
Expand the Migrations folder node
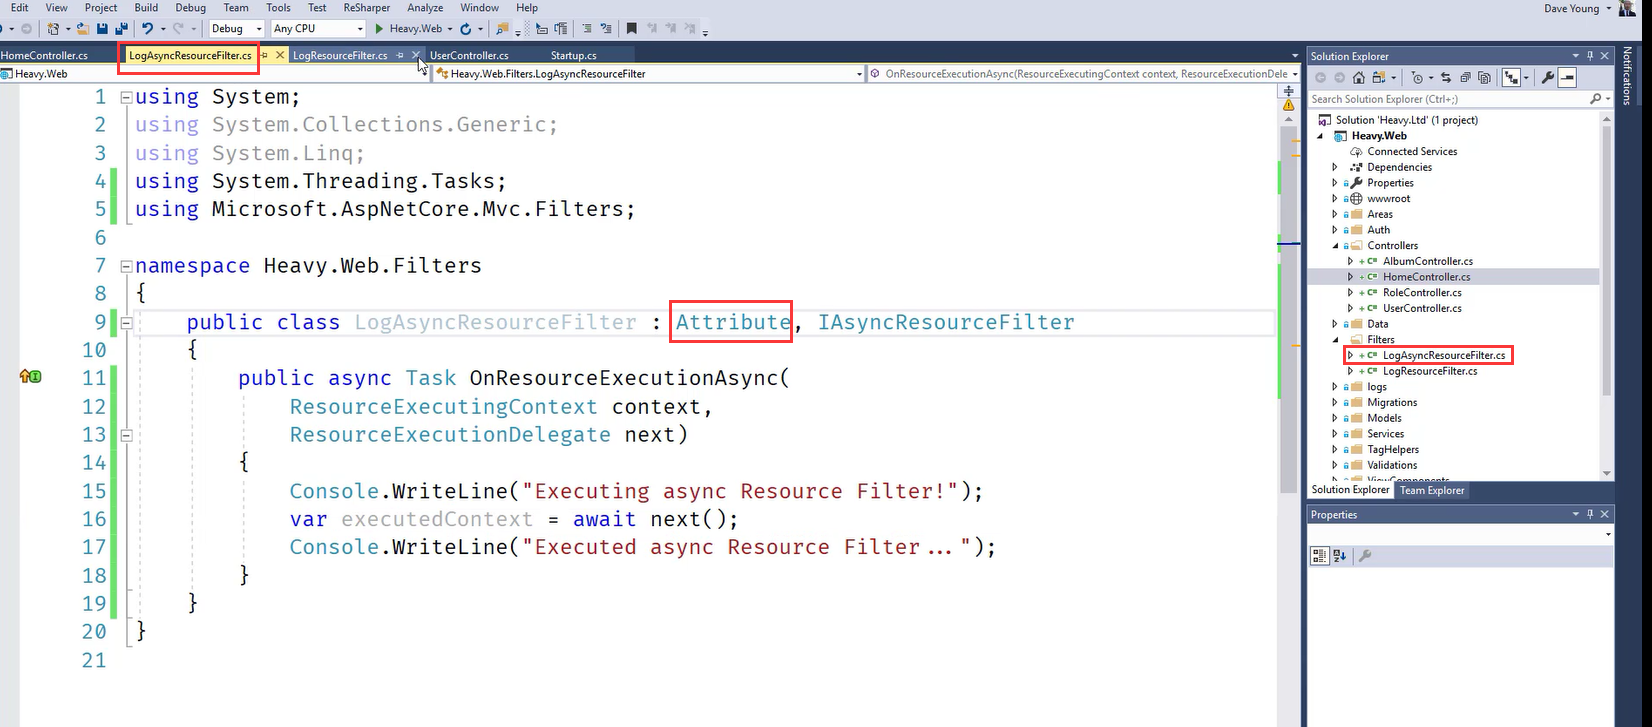1335,402
